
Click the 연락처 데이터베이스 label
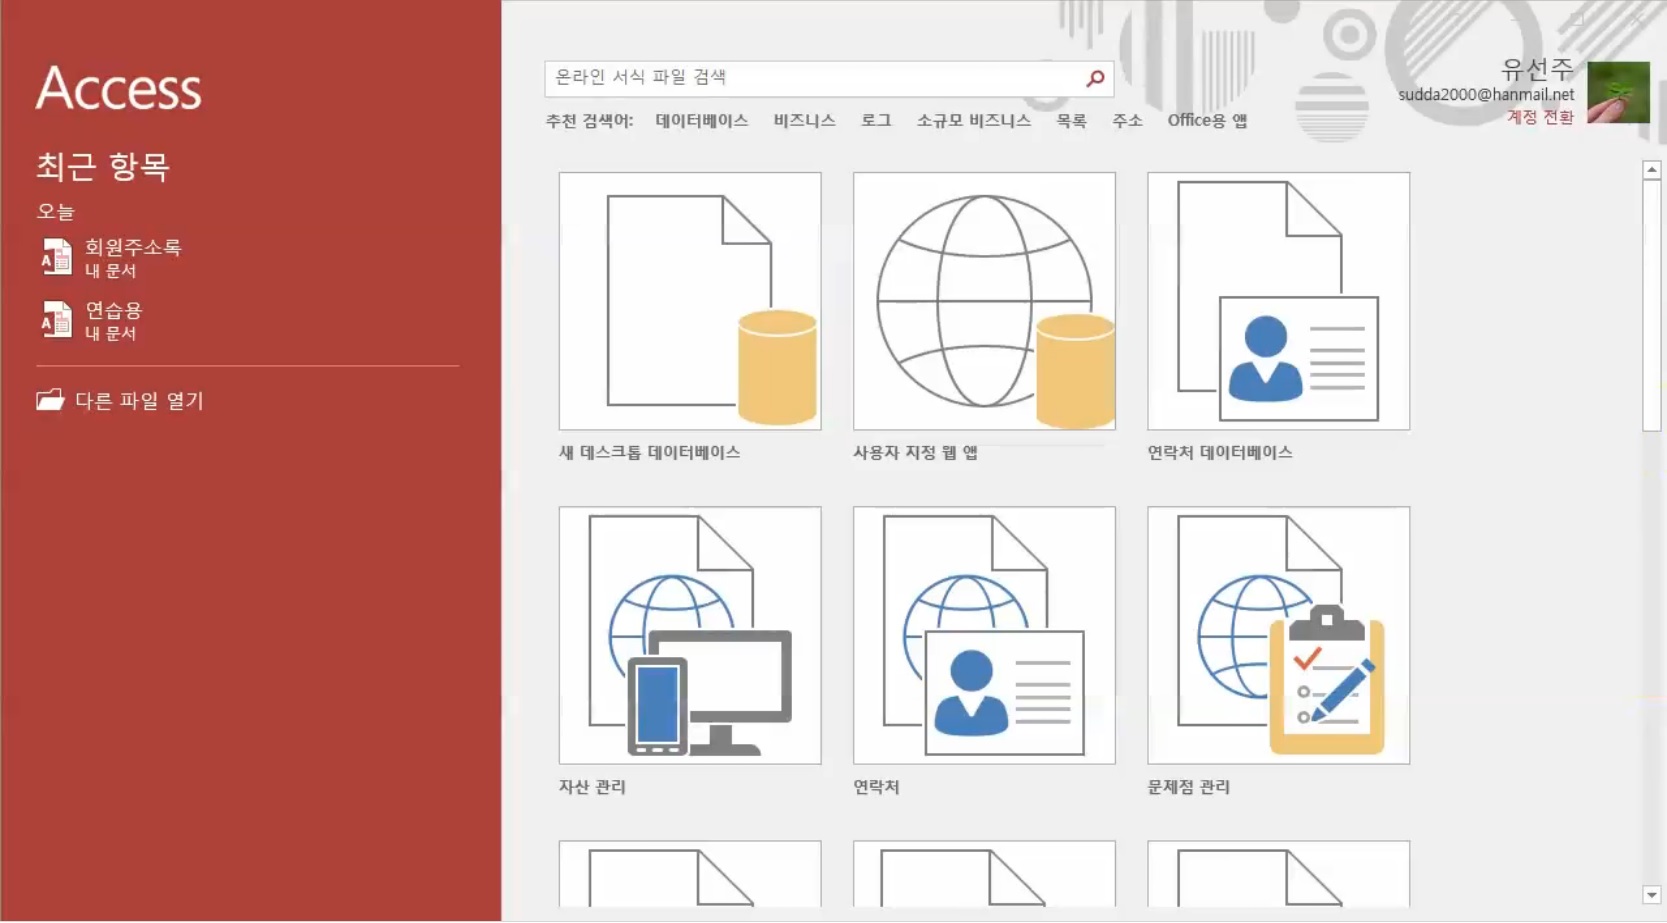point(1220,452)
